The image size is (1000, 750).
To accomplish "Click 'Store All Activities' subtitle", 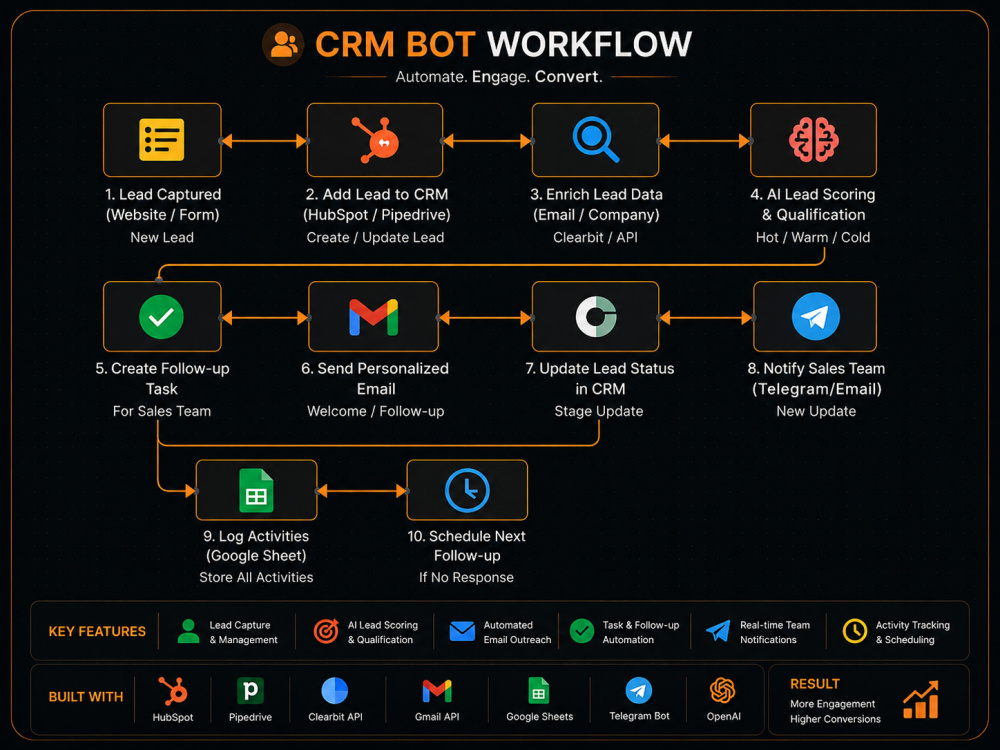I will [256, 577].
